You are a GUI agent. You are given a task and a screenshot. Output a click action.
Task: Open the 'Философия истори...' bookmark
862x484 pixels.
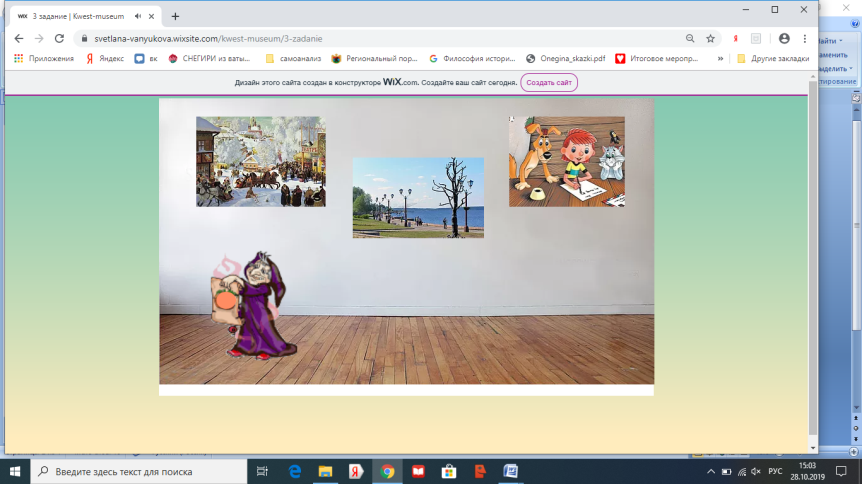(x=472, y=58)
